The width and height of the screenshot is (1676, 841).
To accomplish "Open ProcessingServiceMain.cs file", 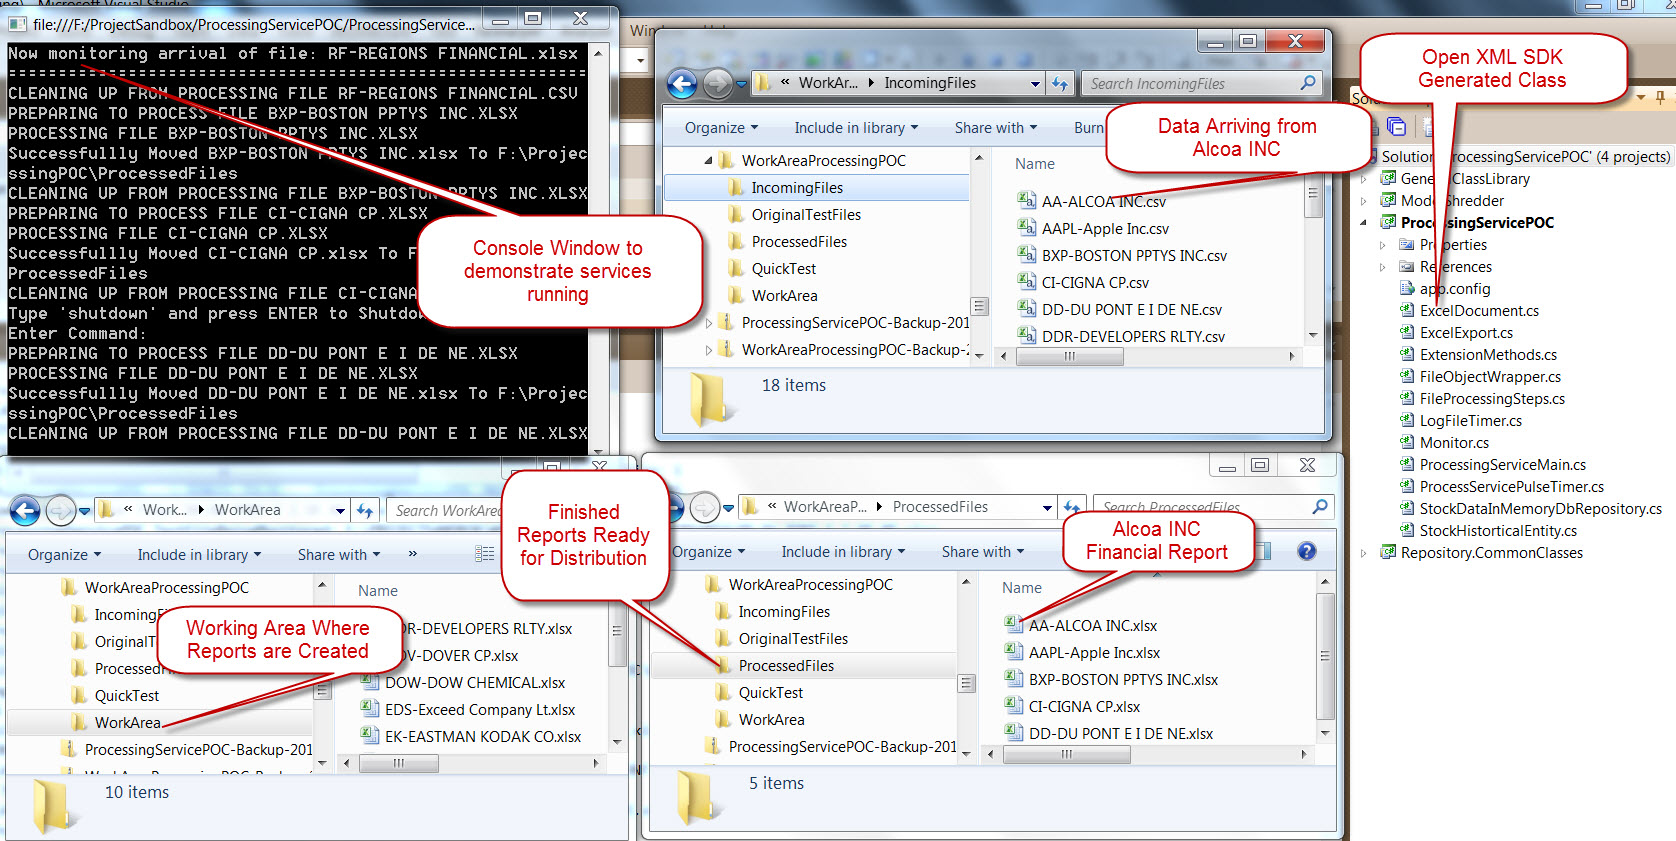I will click(1503, 465).
